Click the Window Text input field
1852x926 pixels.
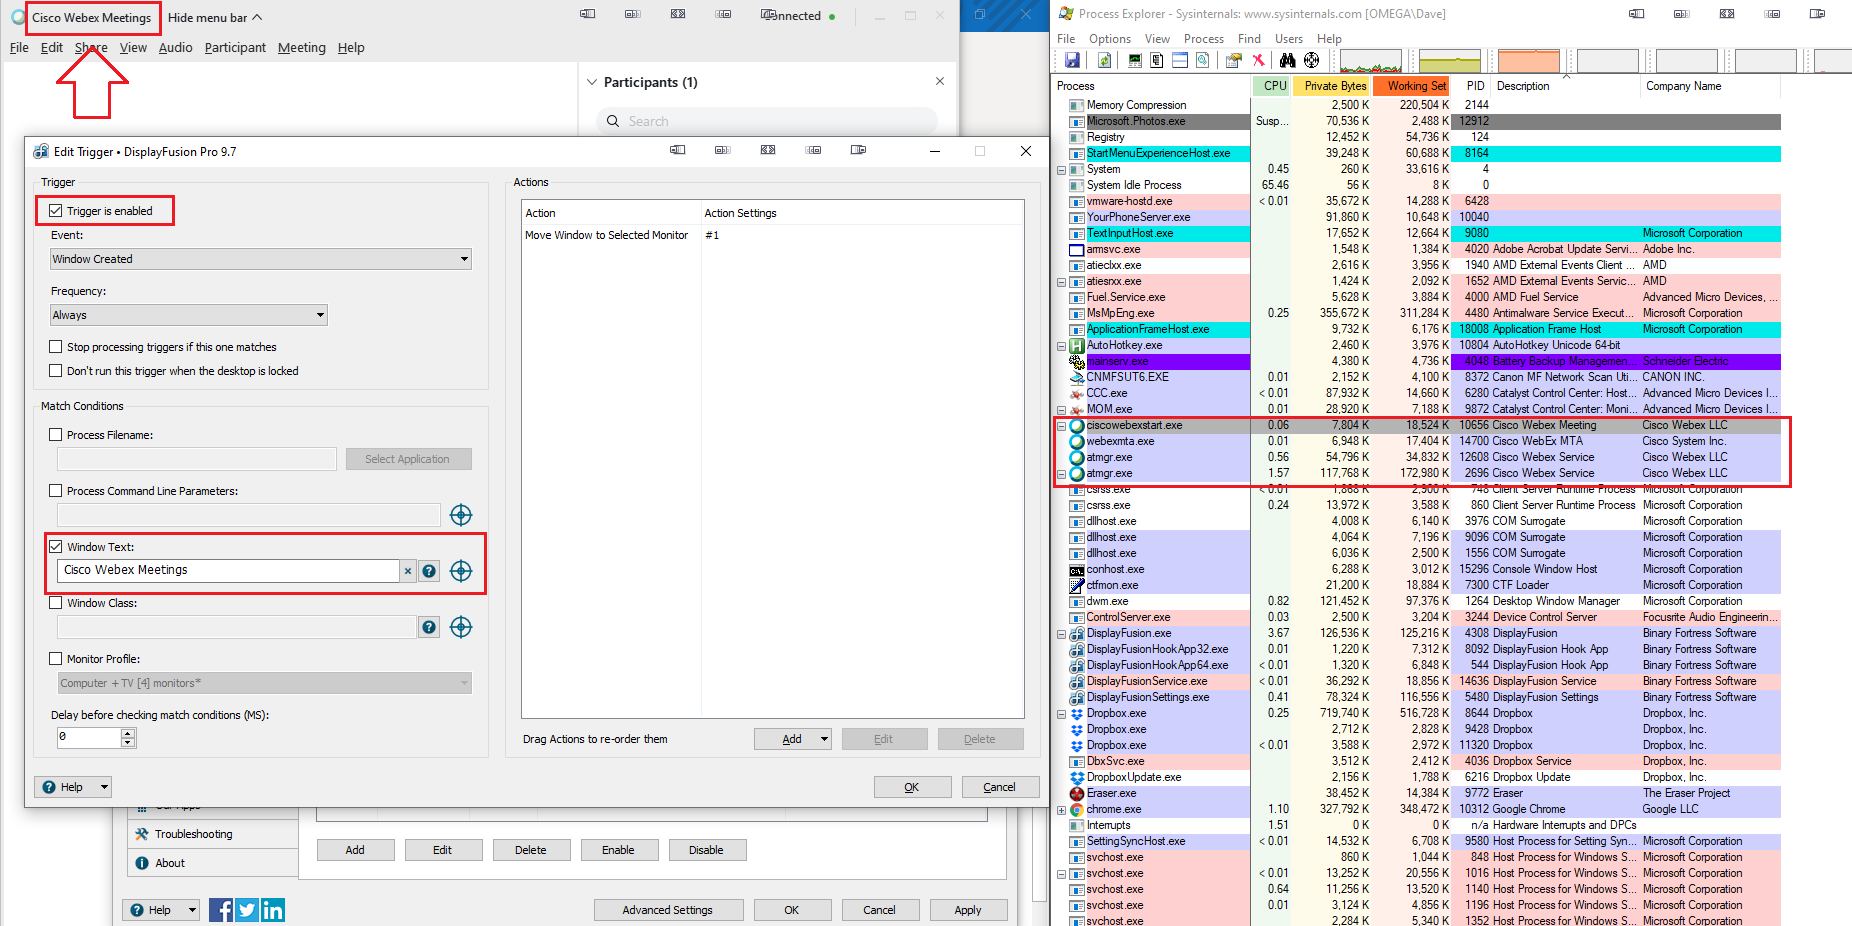pyautogui.click(x=228, y=570)
